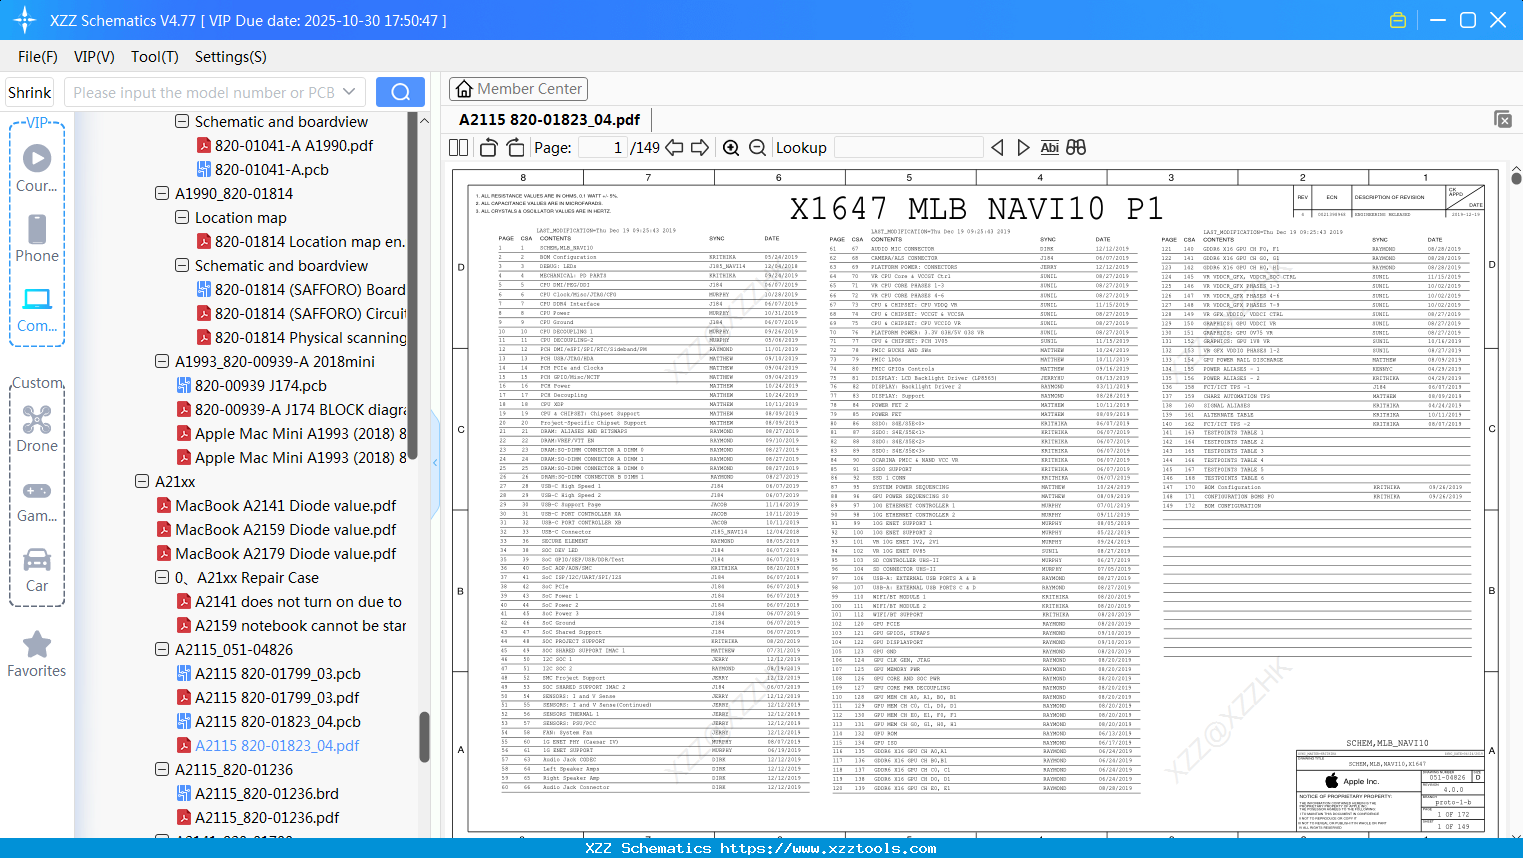The height and width of the screenshot is (858, 1523).
Task: Open A2115_820-01236.brd
Action: pyautogui.click(x=257, y=793)
